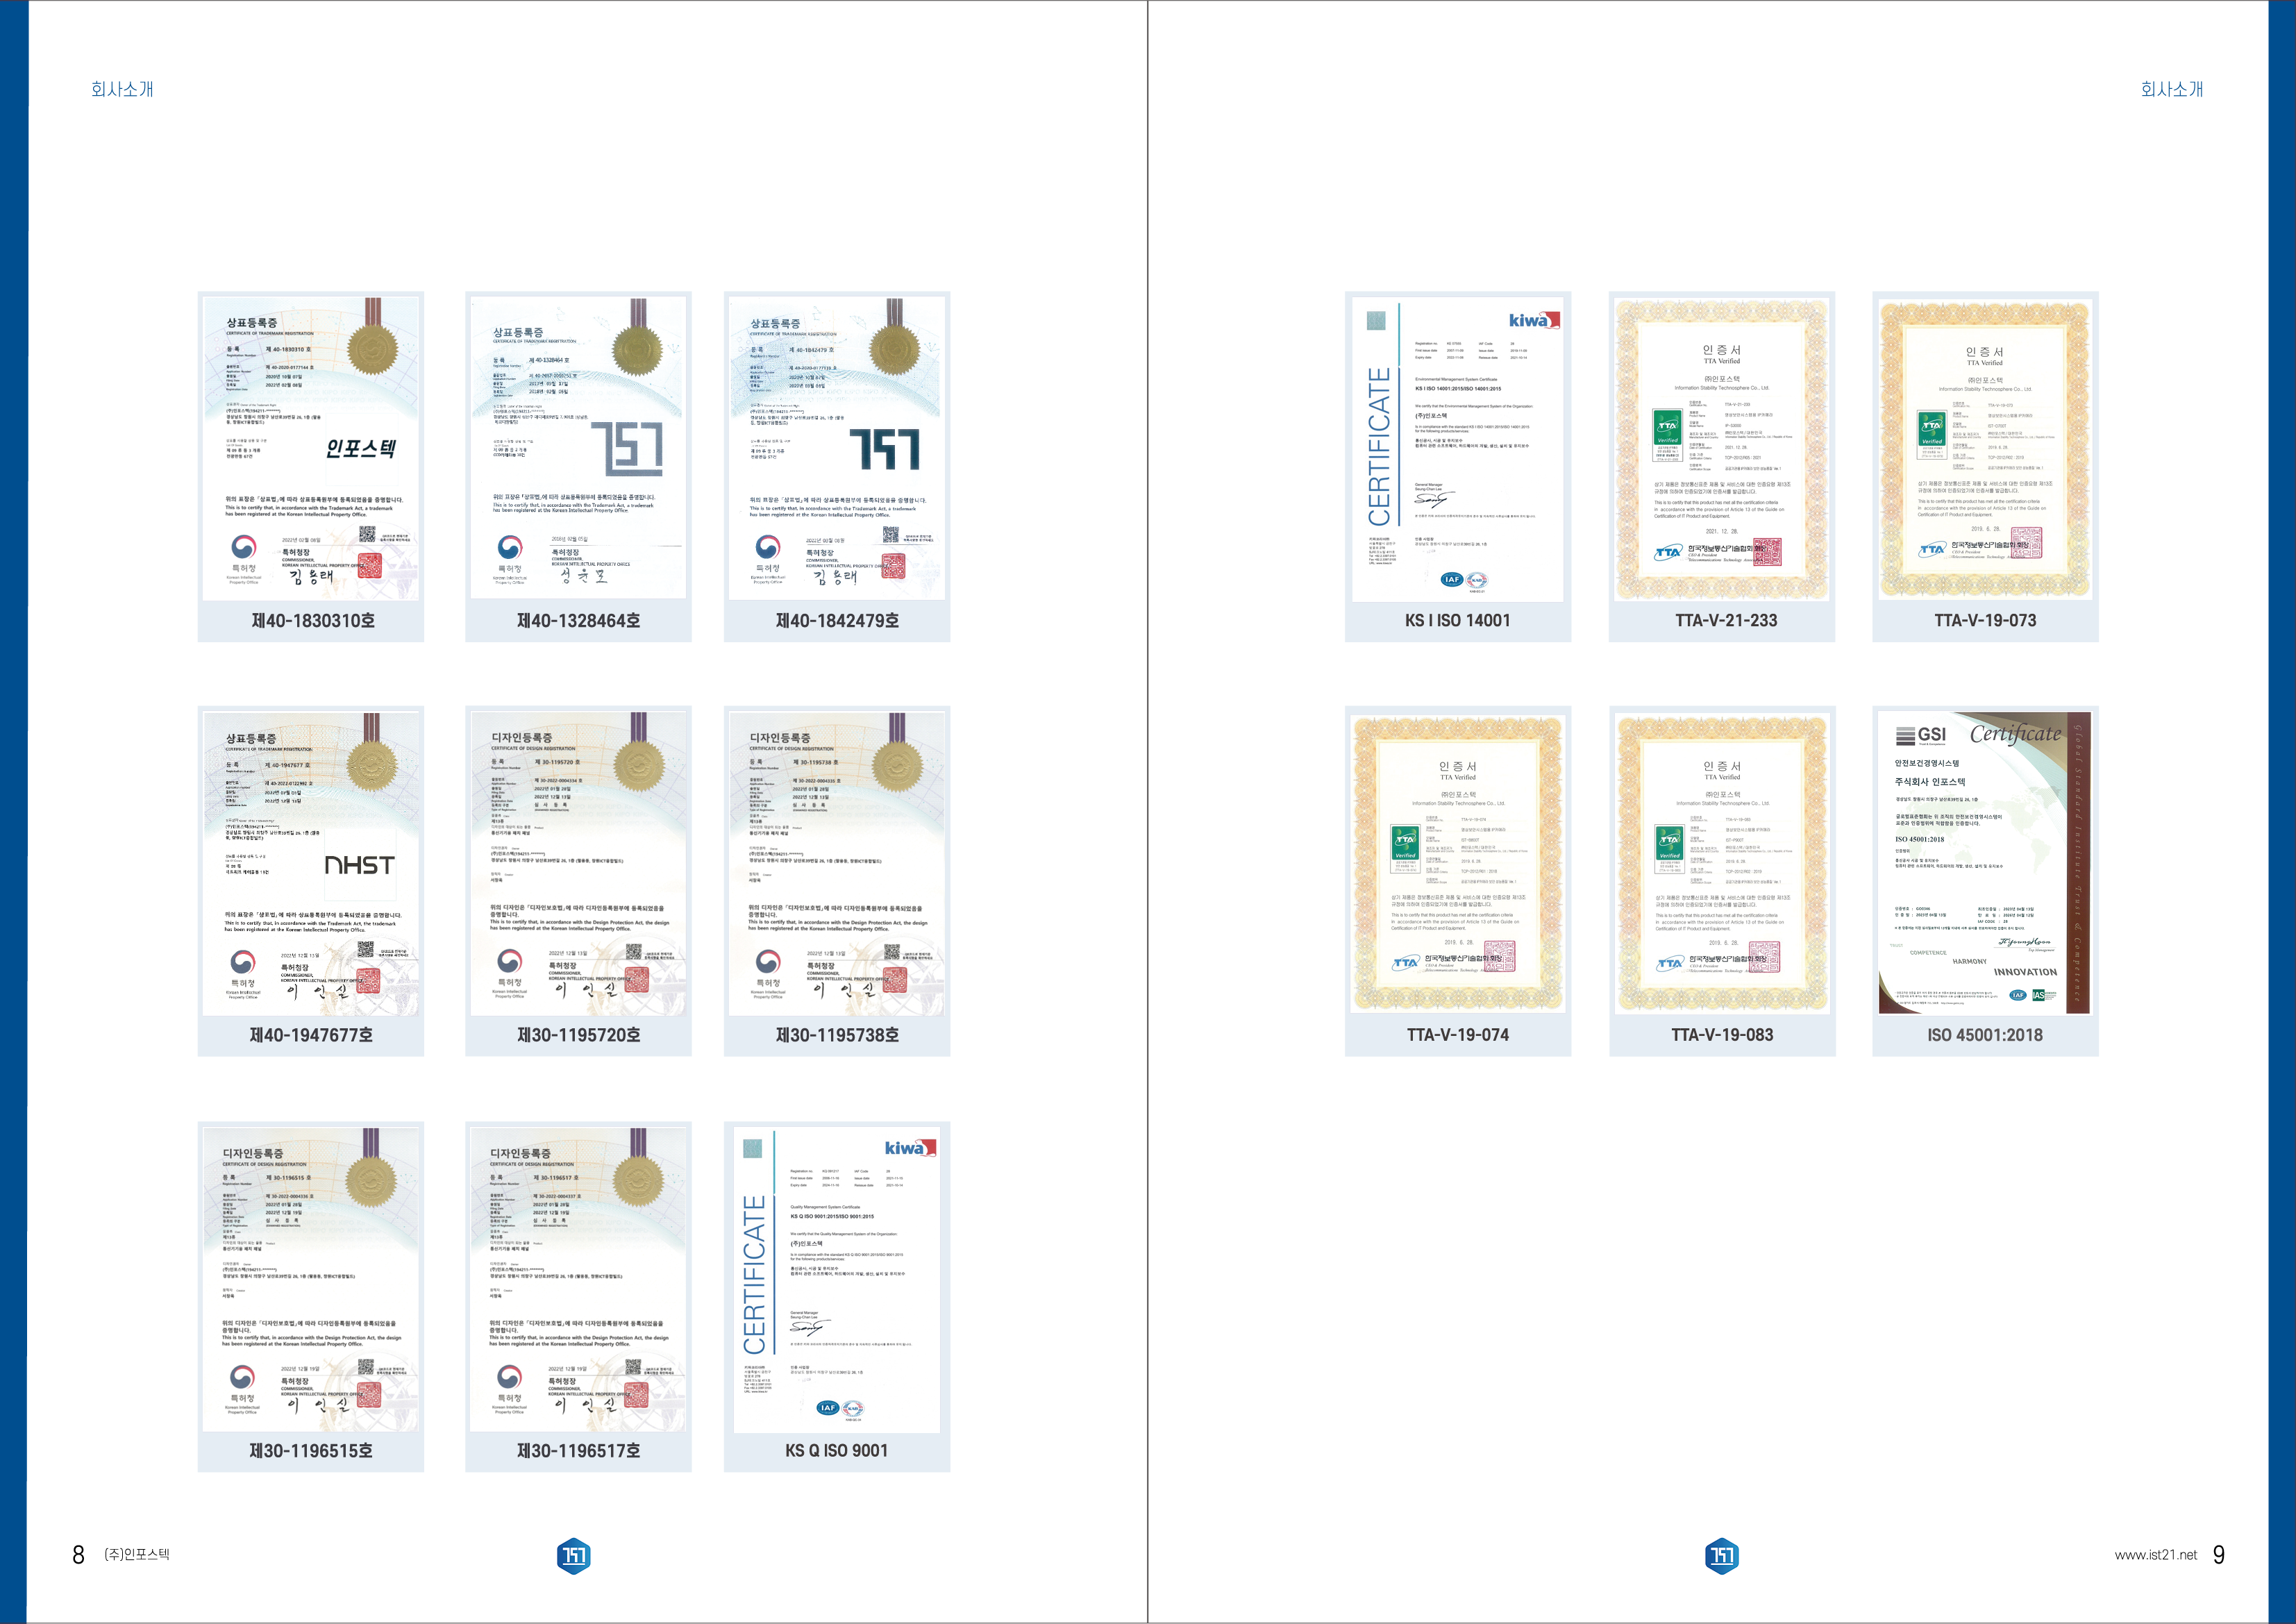Open design registration certificate 제30-1195720호

click(x=578, y=863)
